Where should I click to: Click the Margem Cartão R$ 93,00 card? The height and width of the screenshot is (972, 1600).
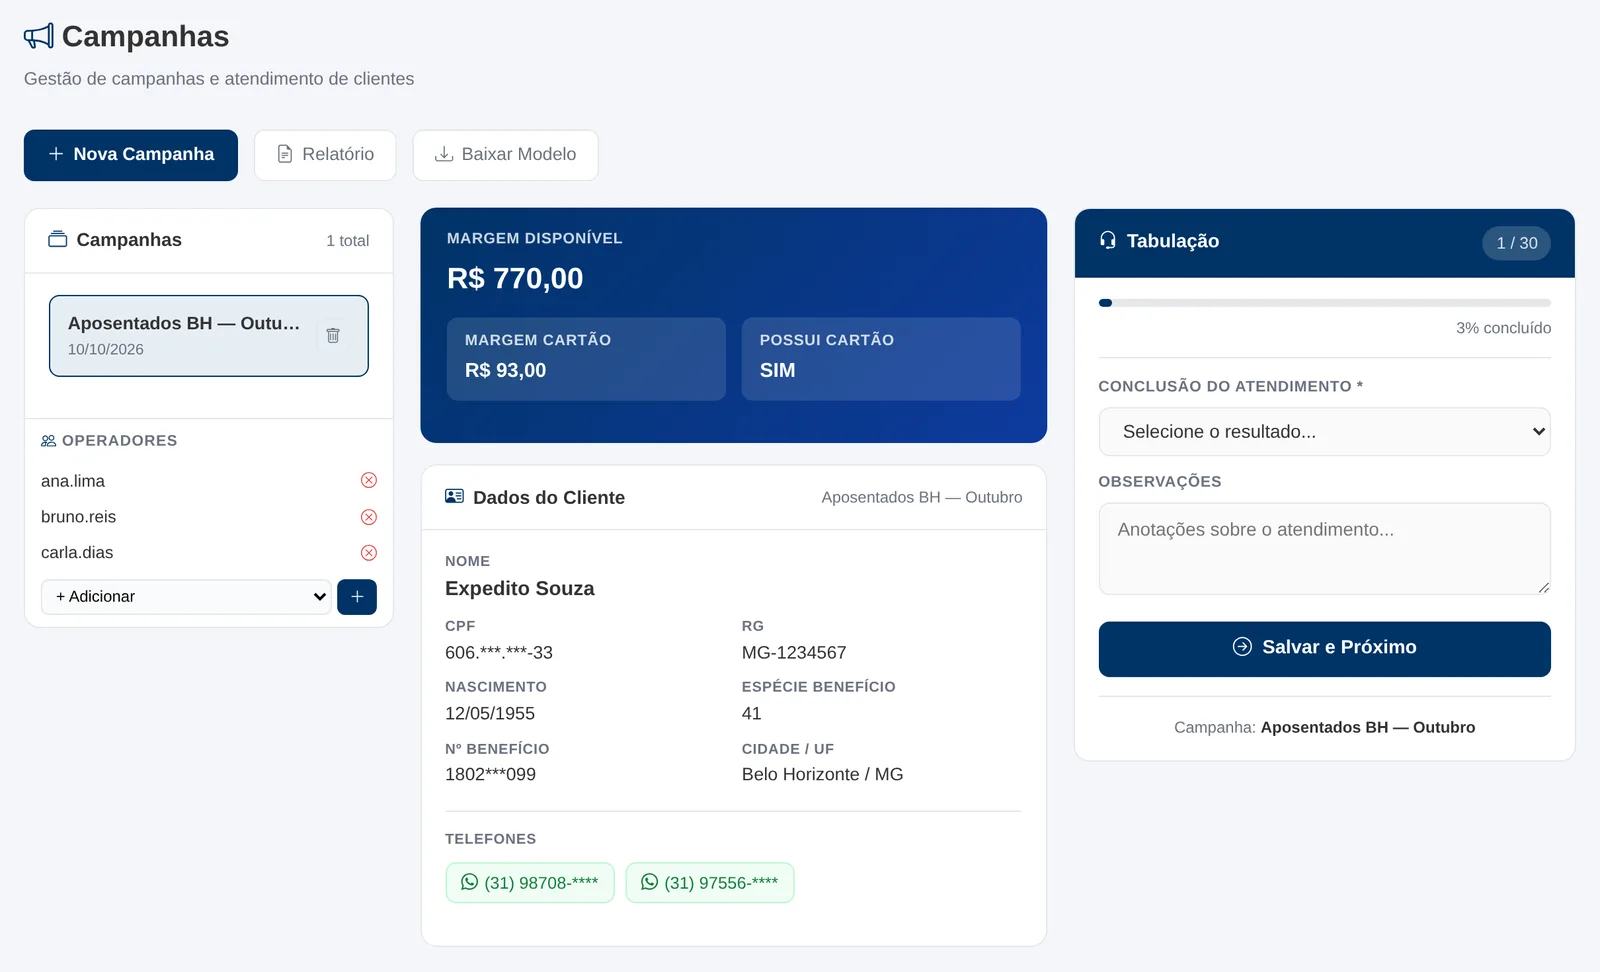click(x=586, y=359)
